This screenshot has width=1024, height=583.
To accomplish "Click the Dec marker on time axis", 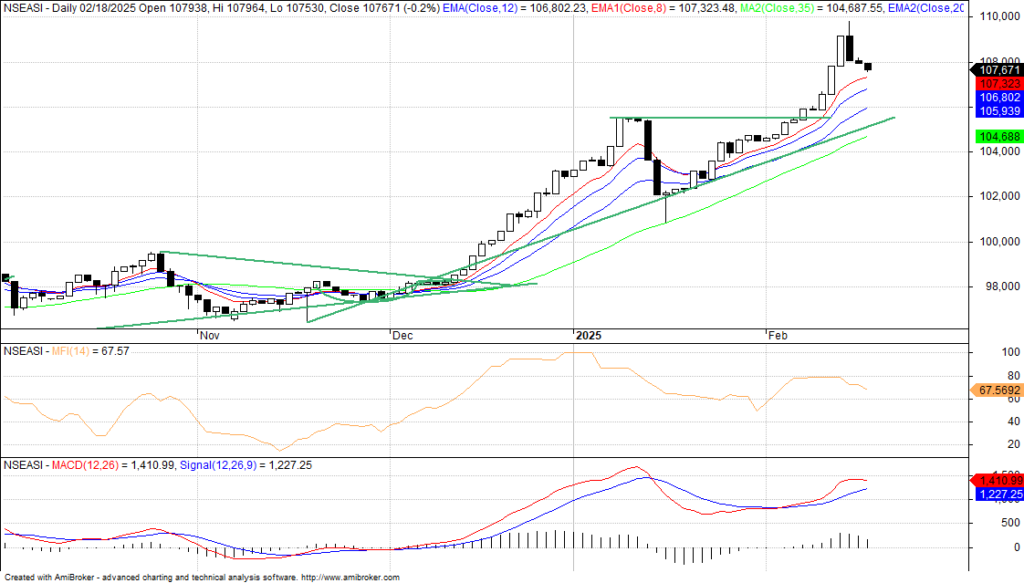I will click(402, 337).
